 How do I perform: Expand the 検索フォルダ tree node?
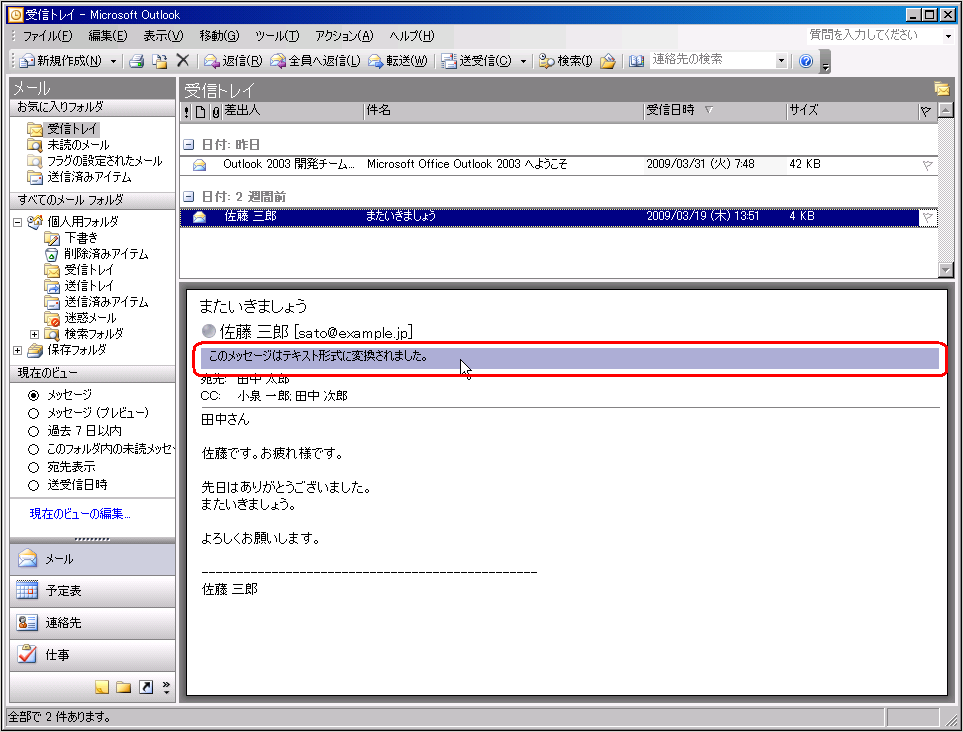34,334
